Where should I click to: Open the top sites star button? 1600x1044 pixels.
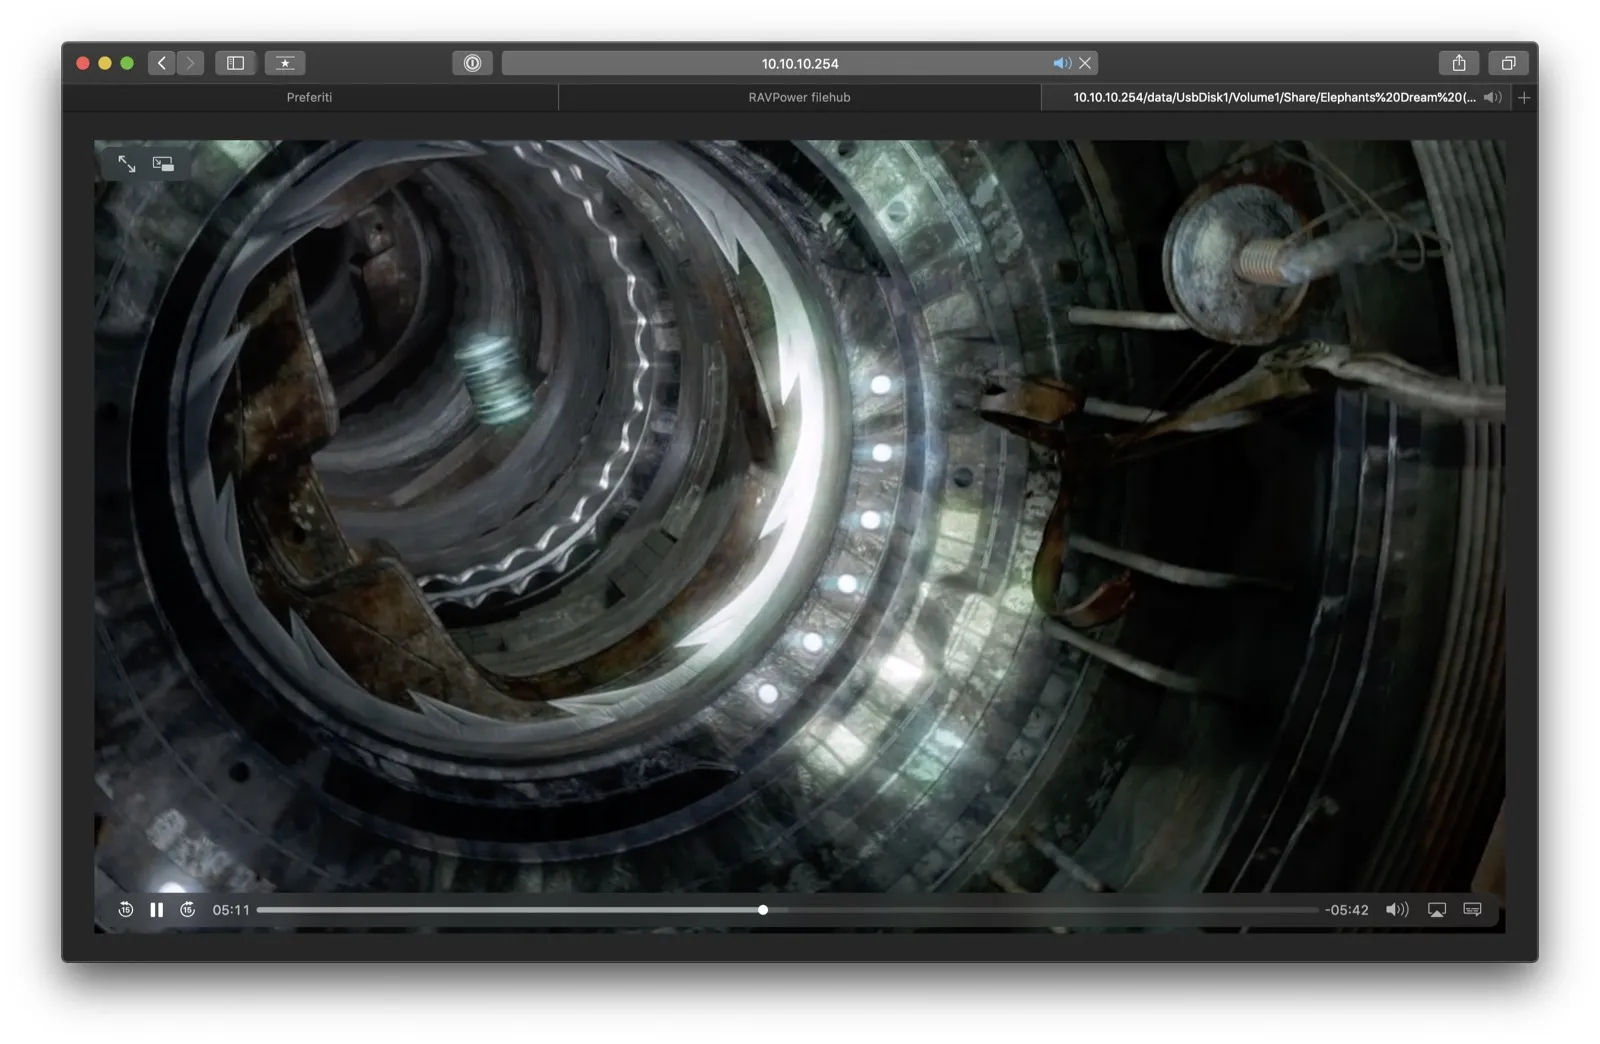click(x=285, y=63)
